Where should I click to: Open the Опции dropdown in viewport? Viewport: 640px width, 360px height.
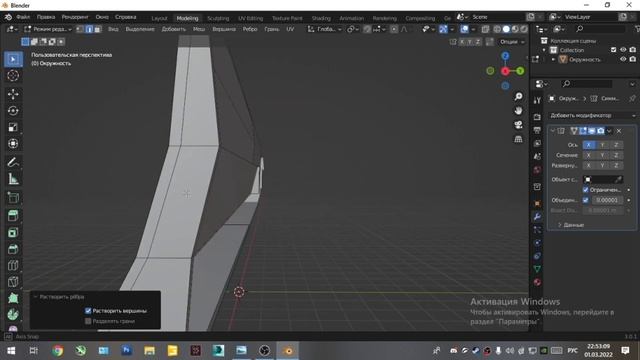point(512,42)
